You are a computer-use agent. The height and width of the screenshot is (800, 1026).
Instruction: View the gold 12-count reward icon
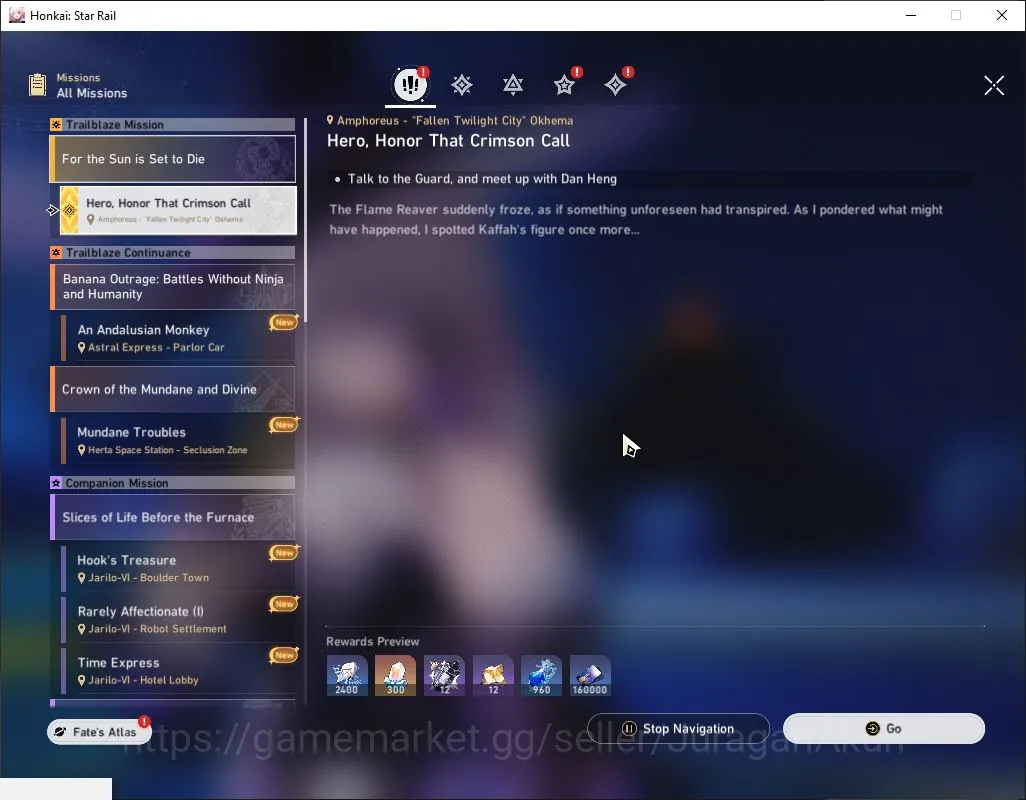coord(493,676)
